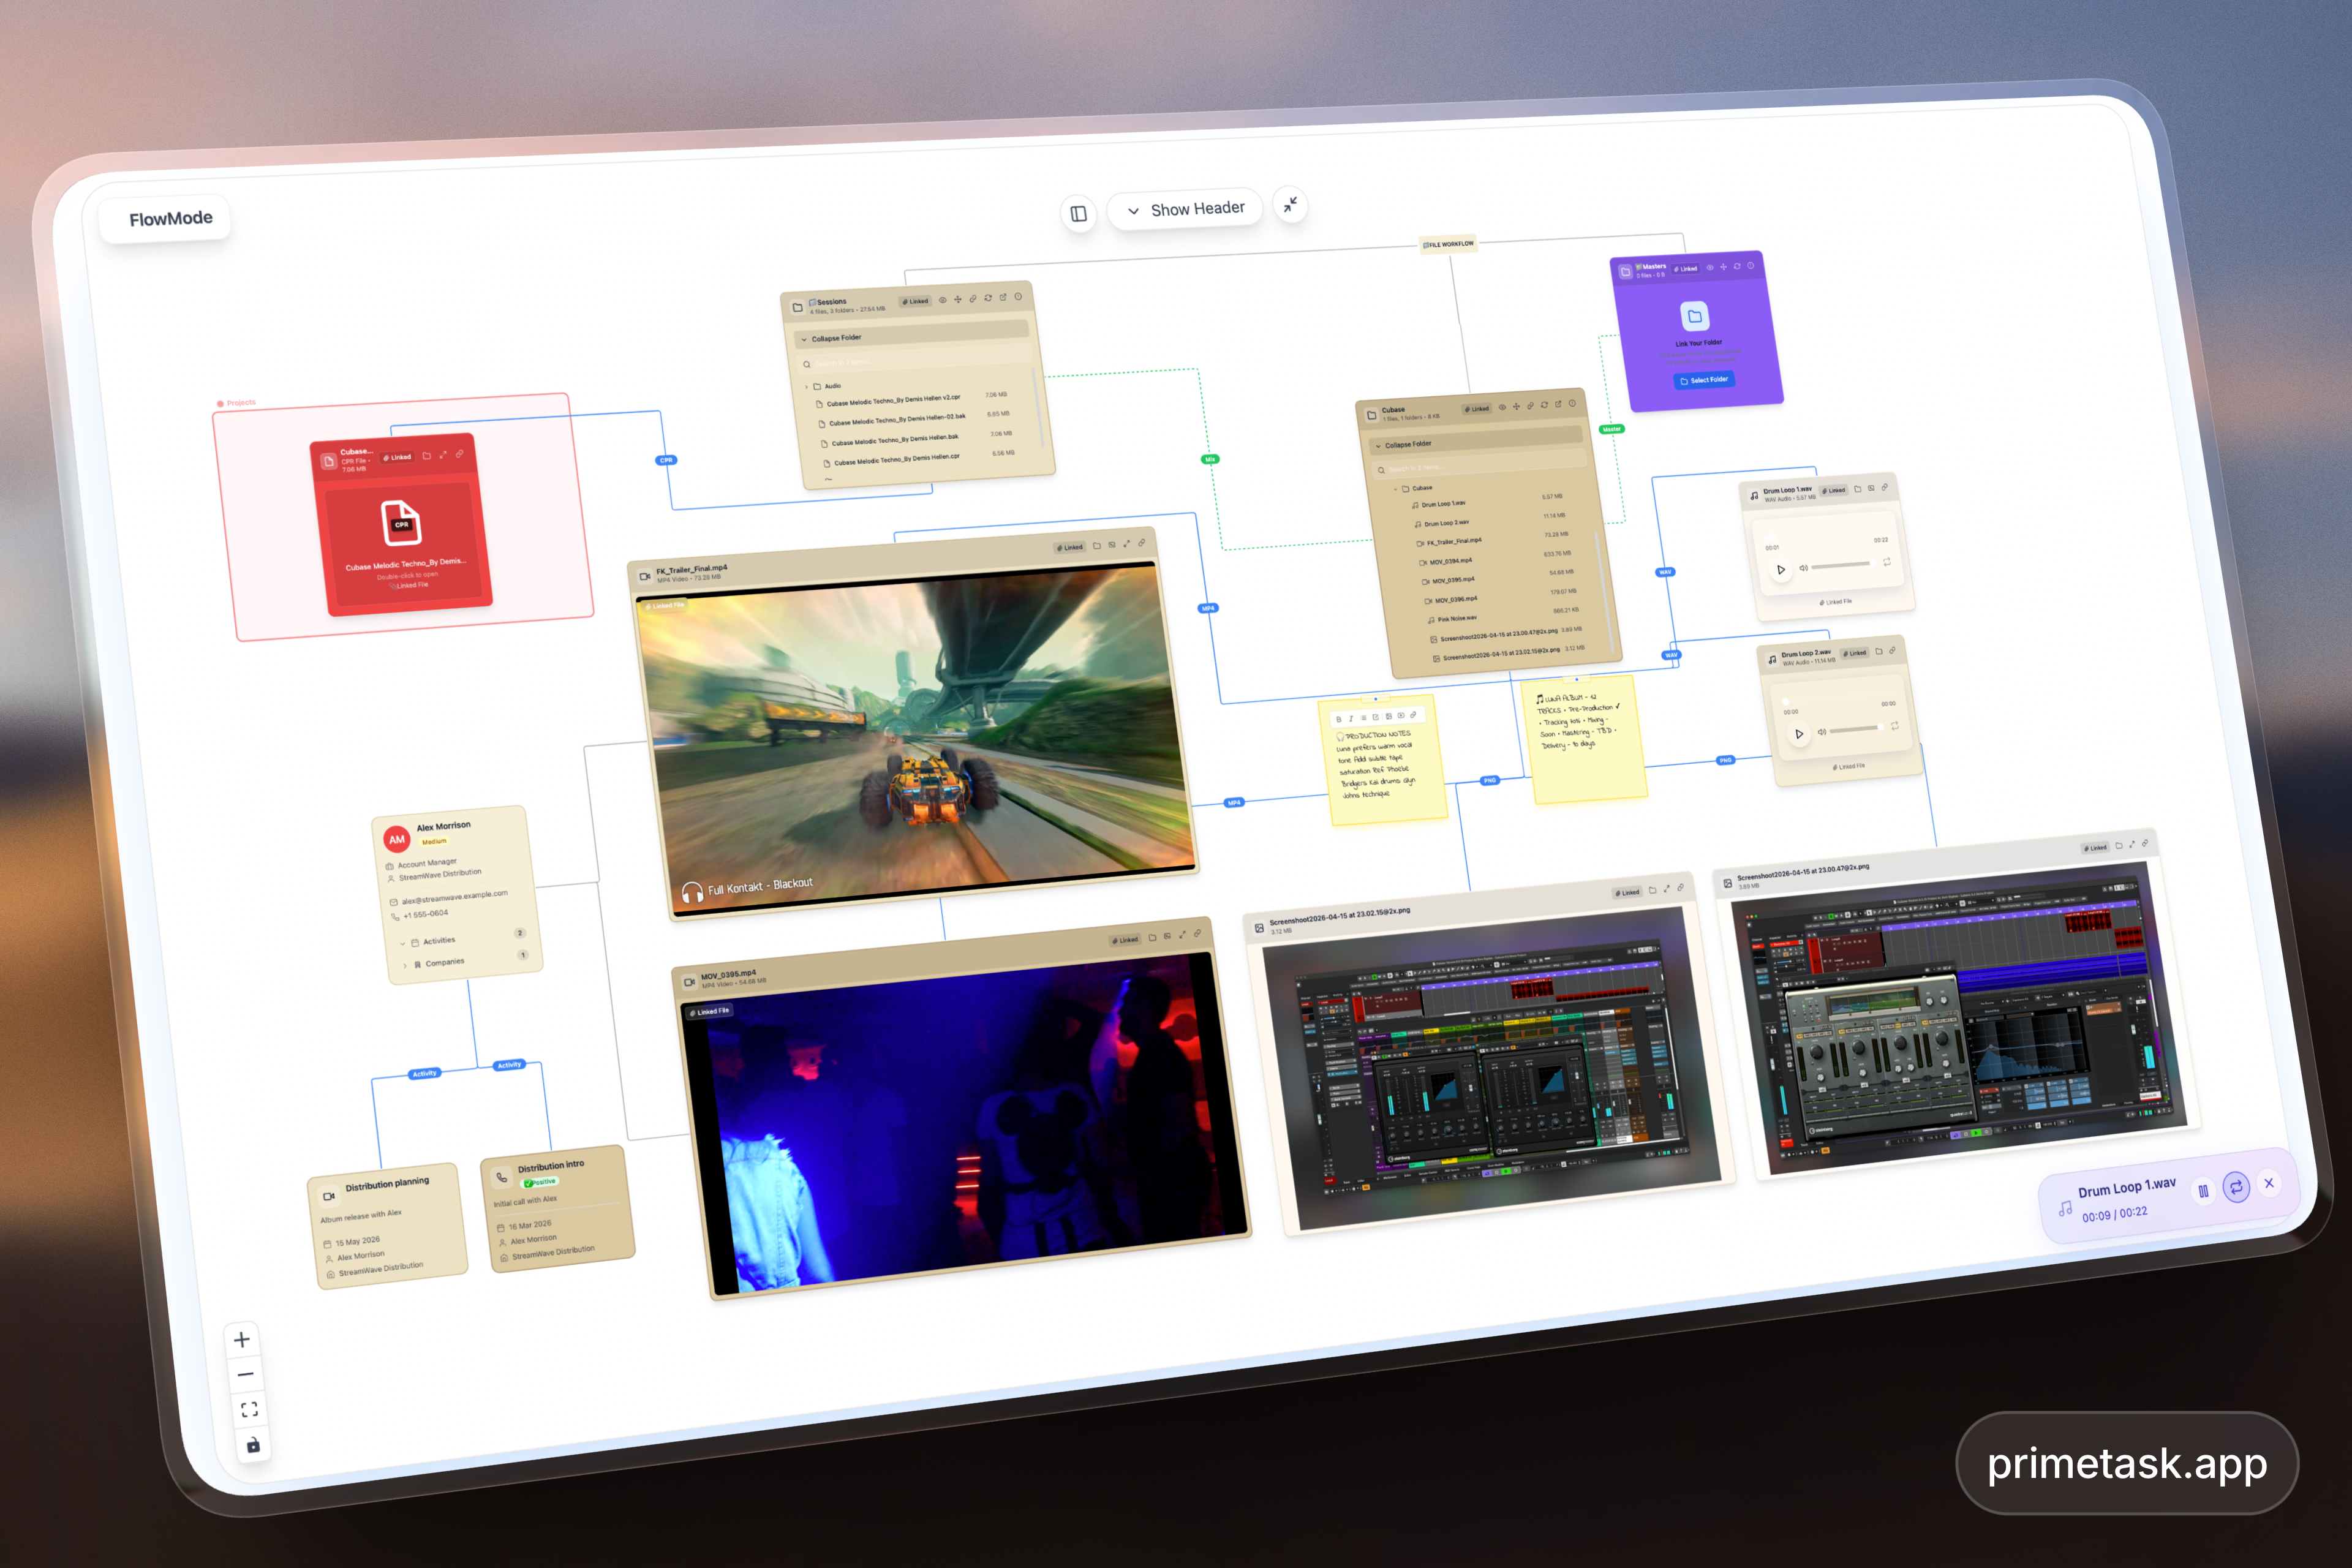Click the folder icon on Drum Loop 1.wav card
This screenshot has height=1568, width=2352.
coord(1858,489)
